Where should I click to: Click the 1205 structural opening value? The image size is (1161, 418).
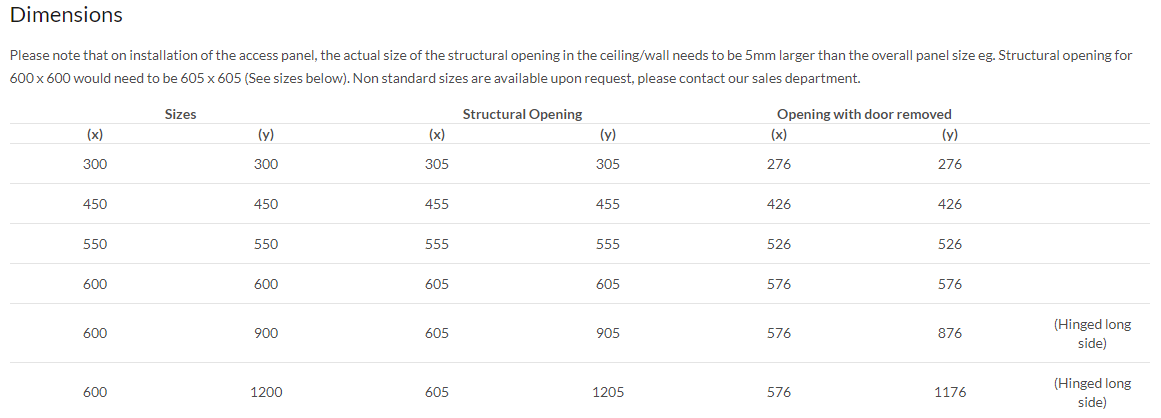[x=608, y=393]
